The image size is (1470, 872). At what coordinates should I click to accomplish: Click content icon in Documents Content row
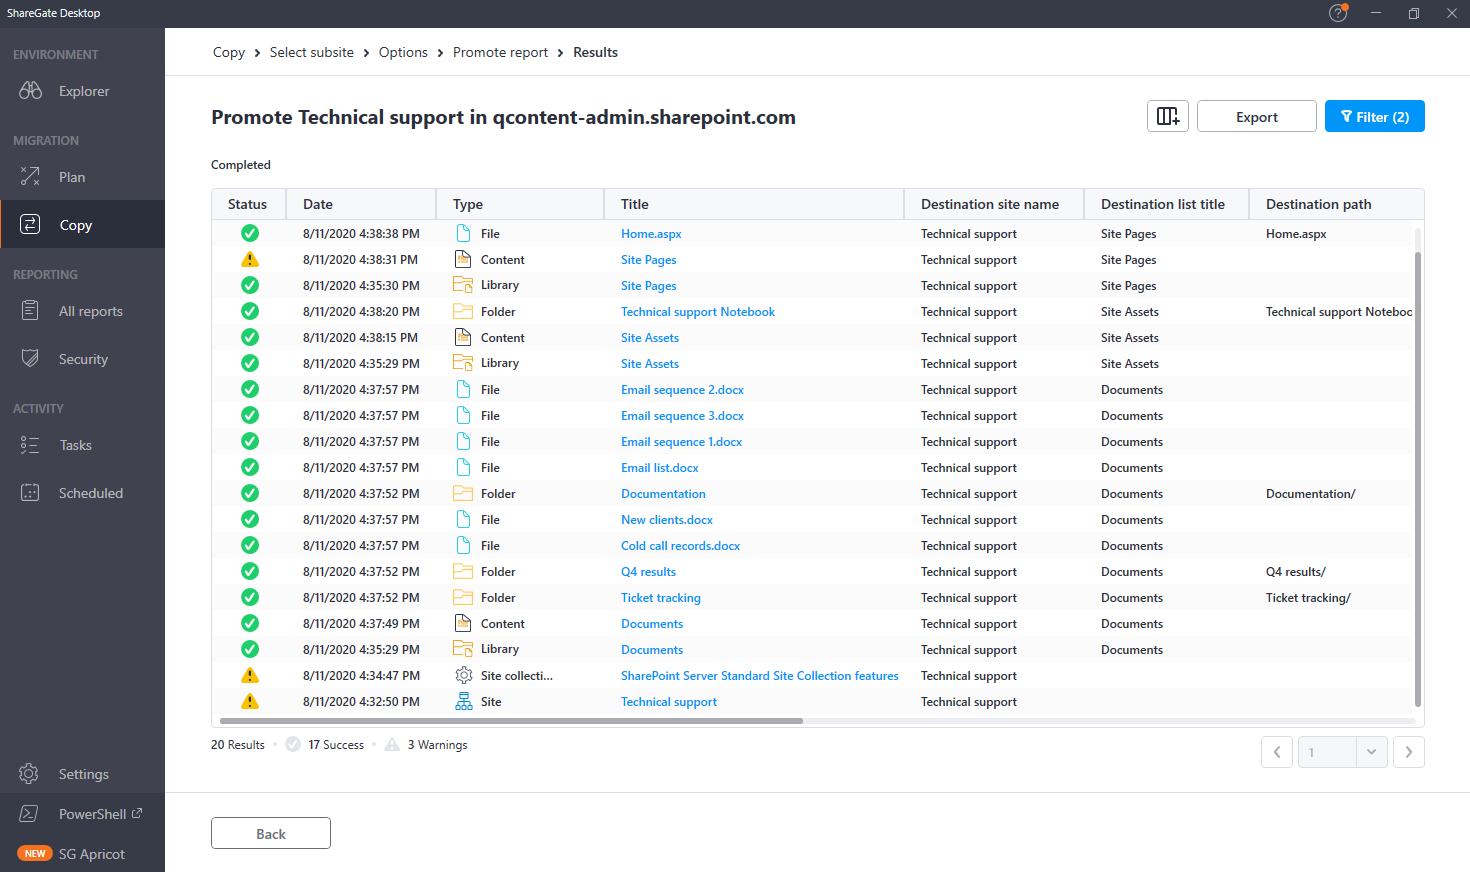pos(463,623)
